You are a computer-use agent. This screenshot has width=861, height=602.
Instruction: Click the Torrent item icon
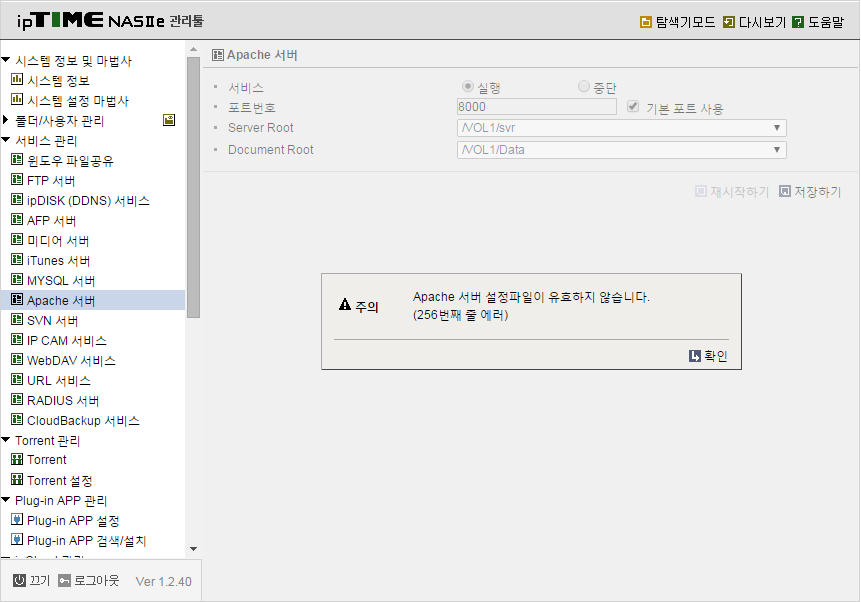point(17,459)
